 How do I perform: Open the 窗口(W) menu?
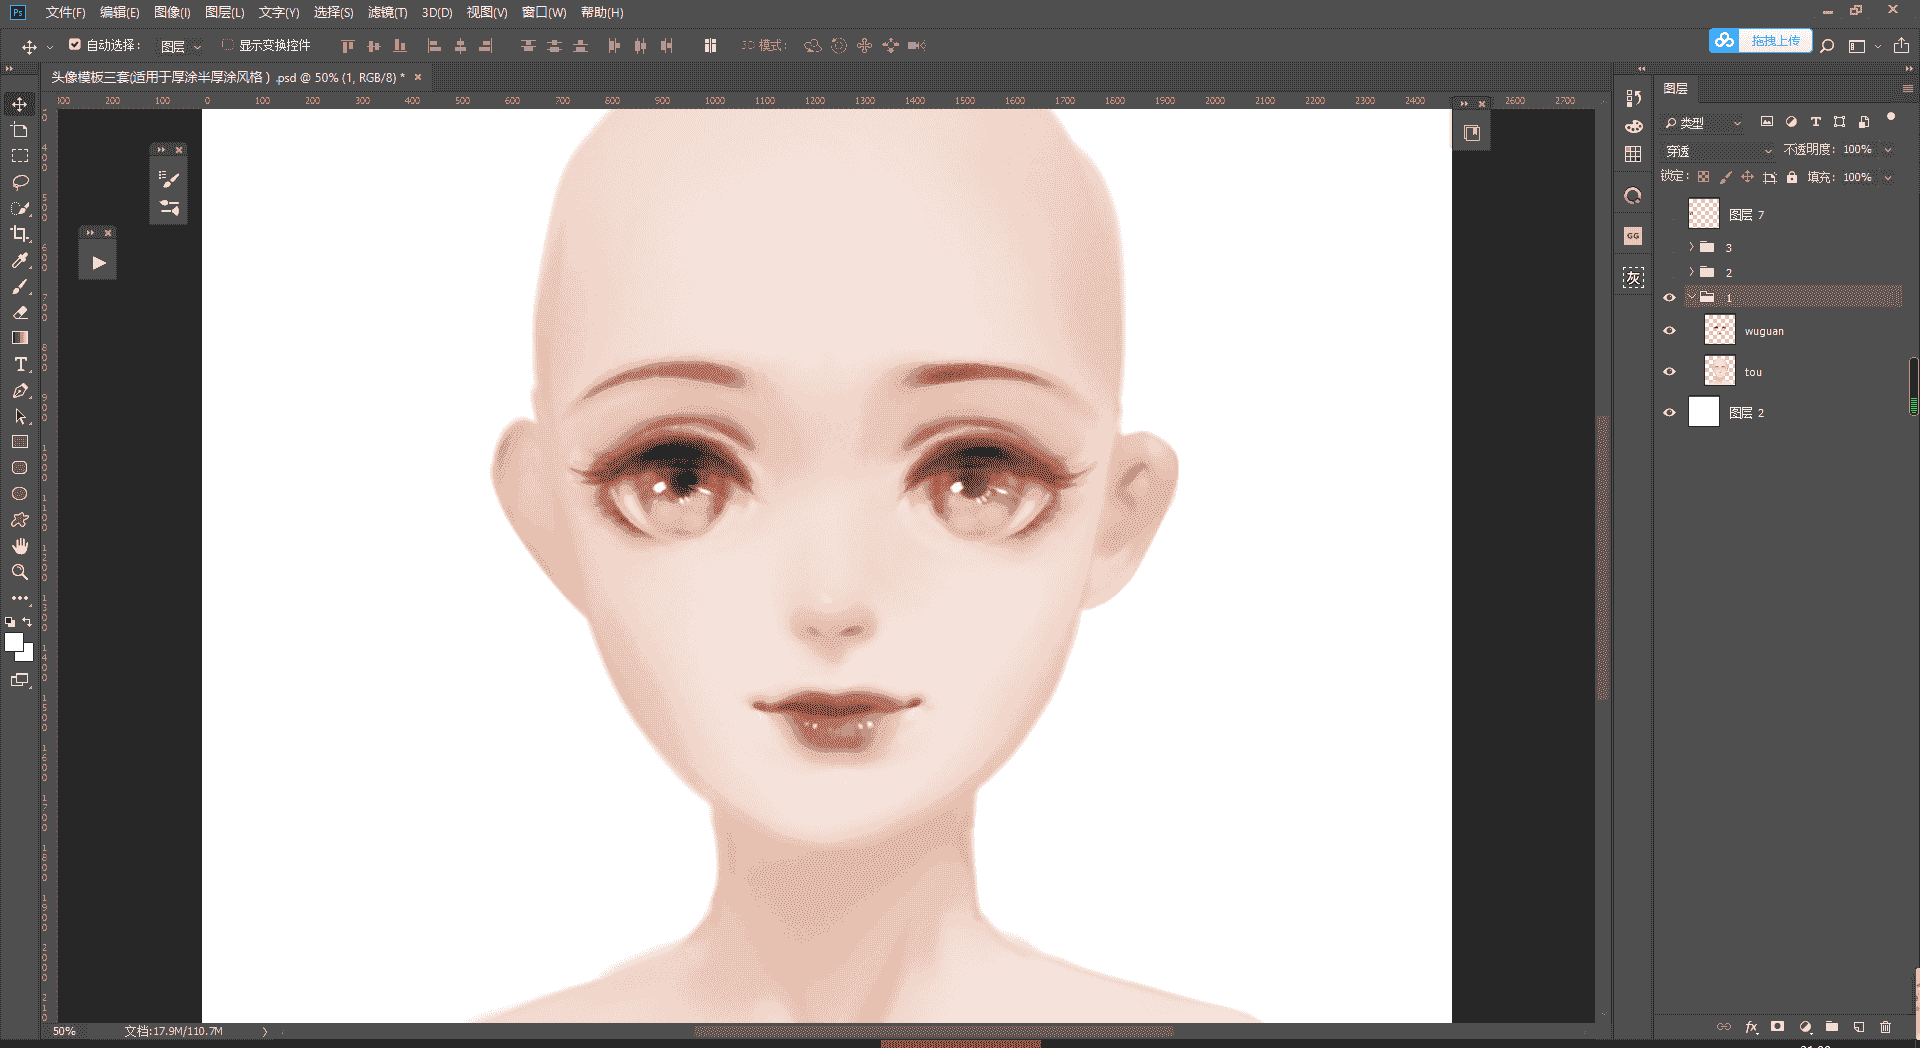click(544, 12)
